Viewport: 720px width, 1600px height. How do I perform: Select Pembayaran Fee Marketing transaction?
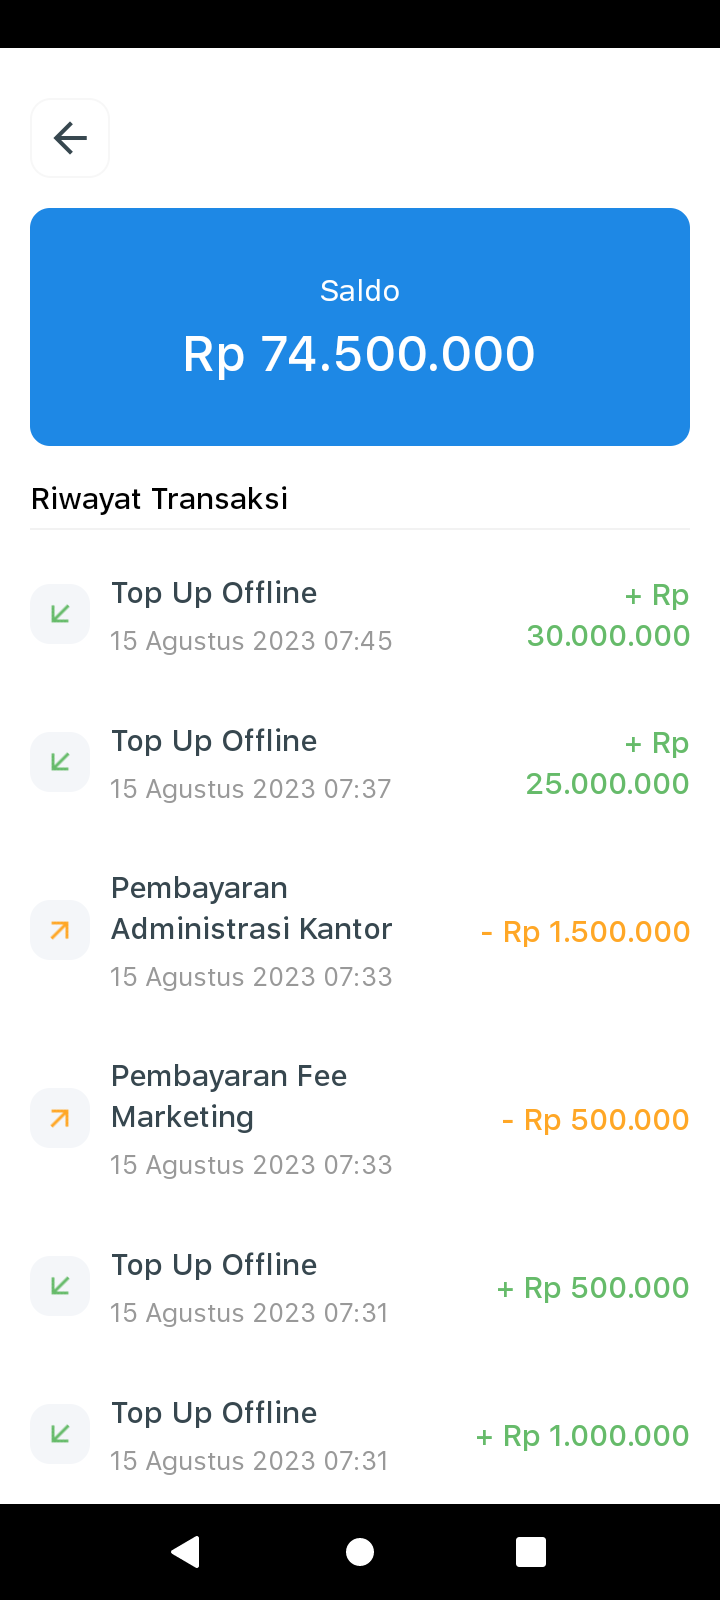360,1118
